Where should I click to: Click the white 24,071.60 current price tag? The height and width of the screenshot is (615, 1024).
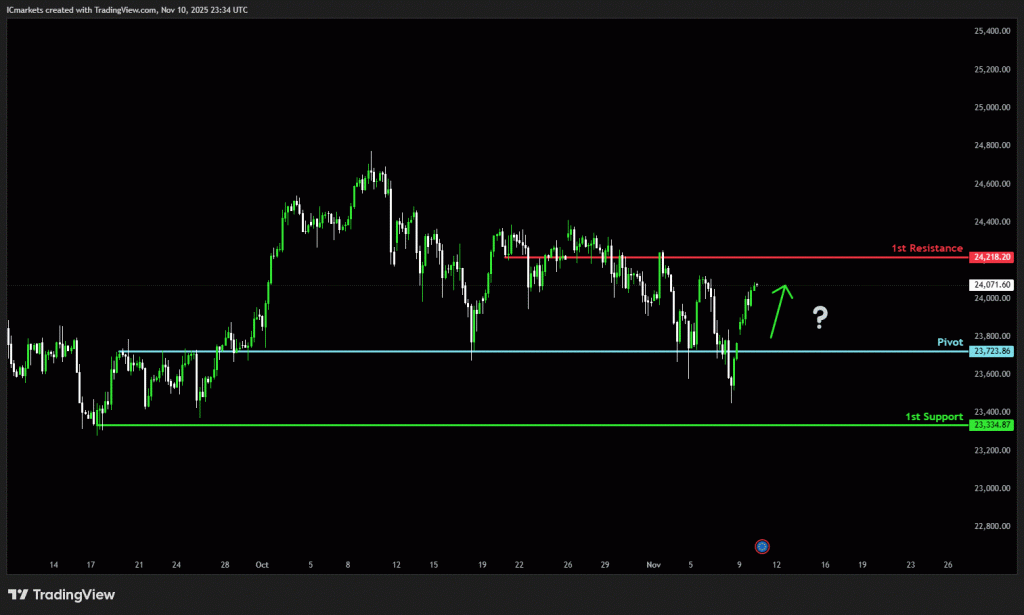click(991, 285)
